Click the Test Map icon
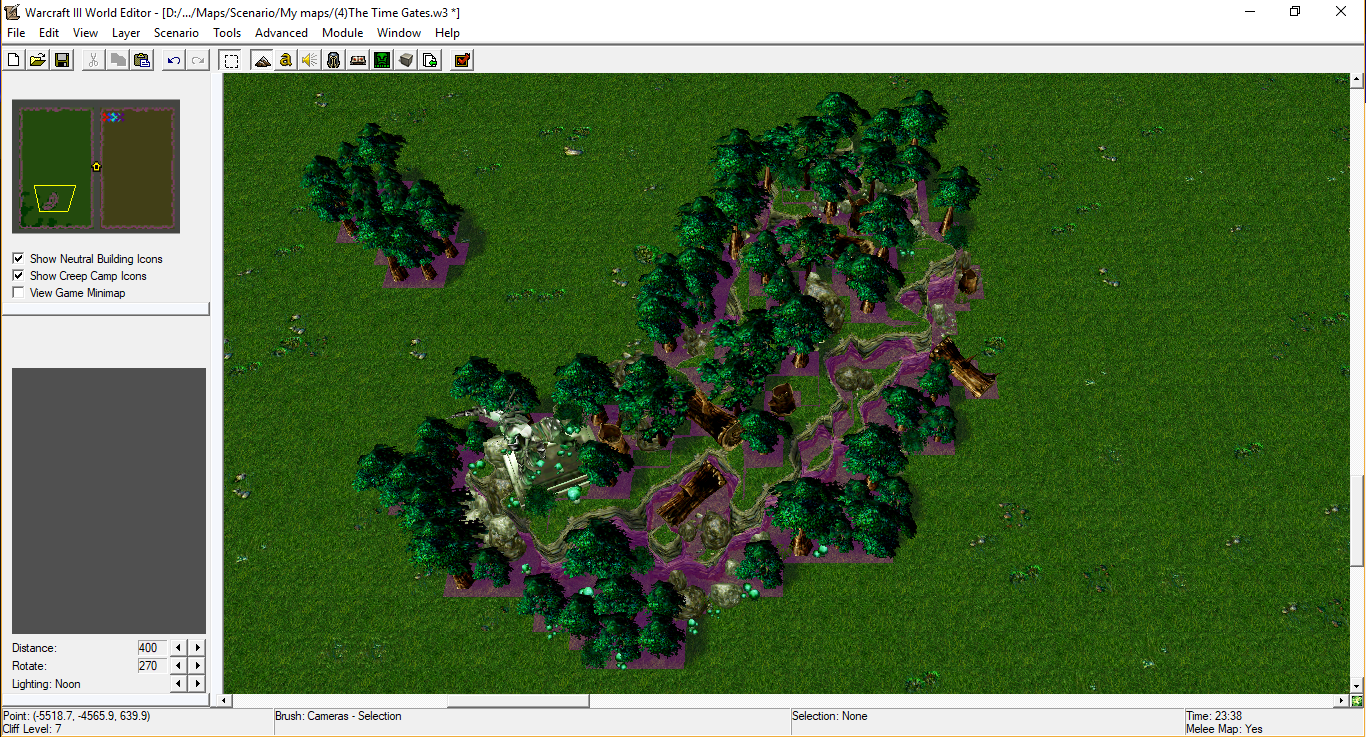This screenshot has height=737, width=1366. click(462, 60)
